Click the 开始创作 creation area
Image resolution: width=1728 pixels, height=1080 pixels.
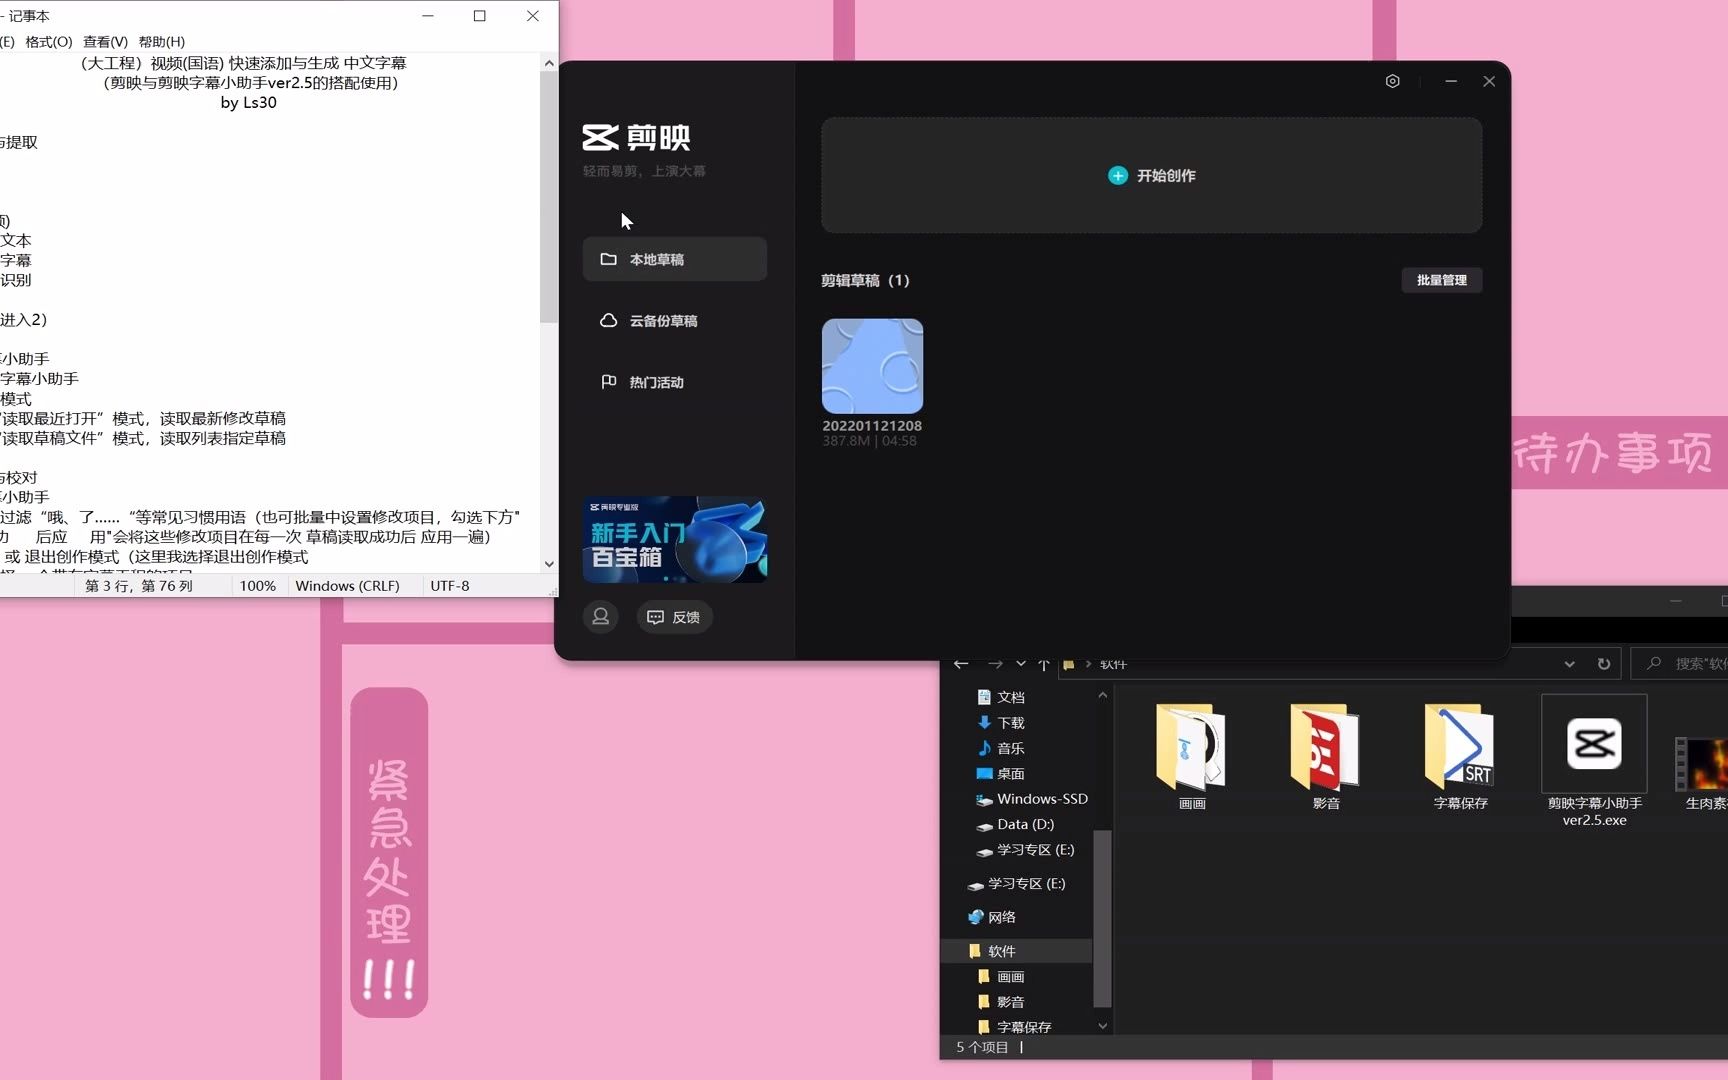(1151, 175)
